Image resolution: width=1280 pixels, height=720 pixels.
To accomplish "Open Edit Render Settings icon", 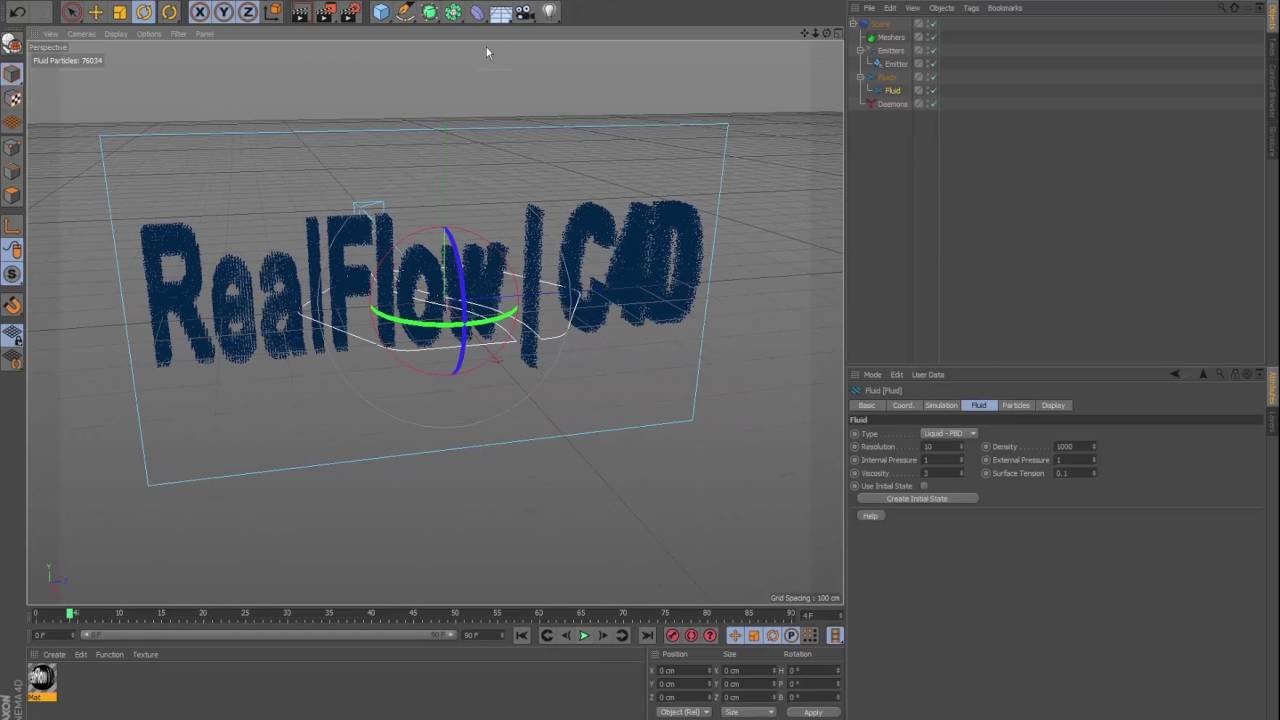I will pyautogui.click(x=350, y=12).
